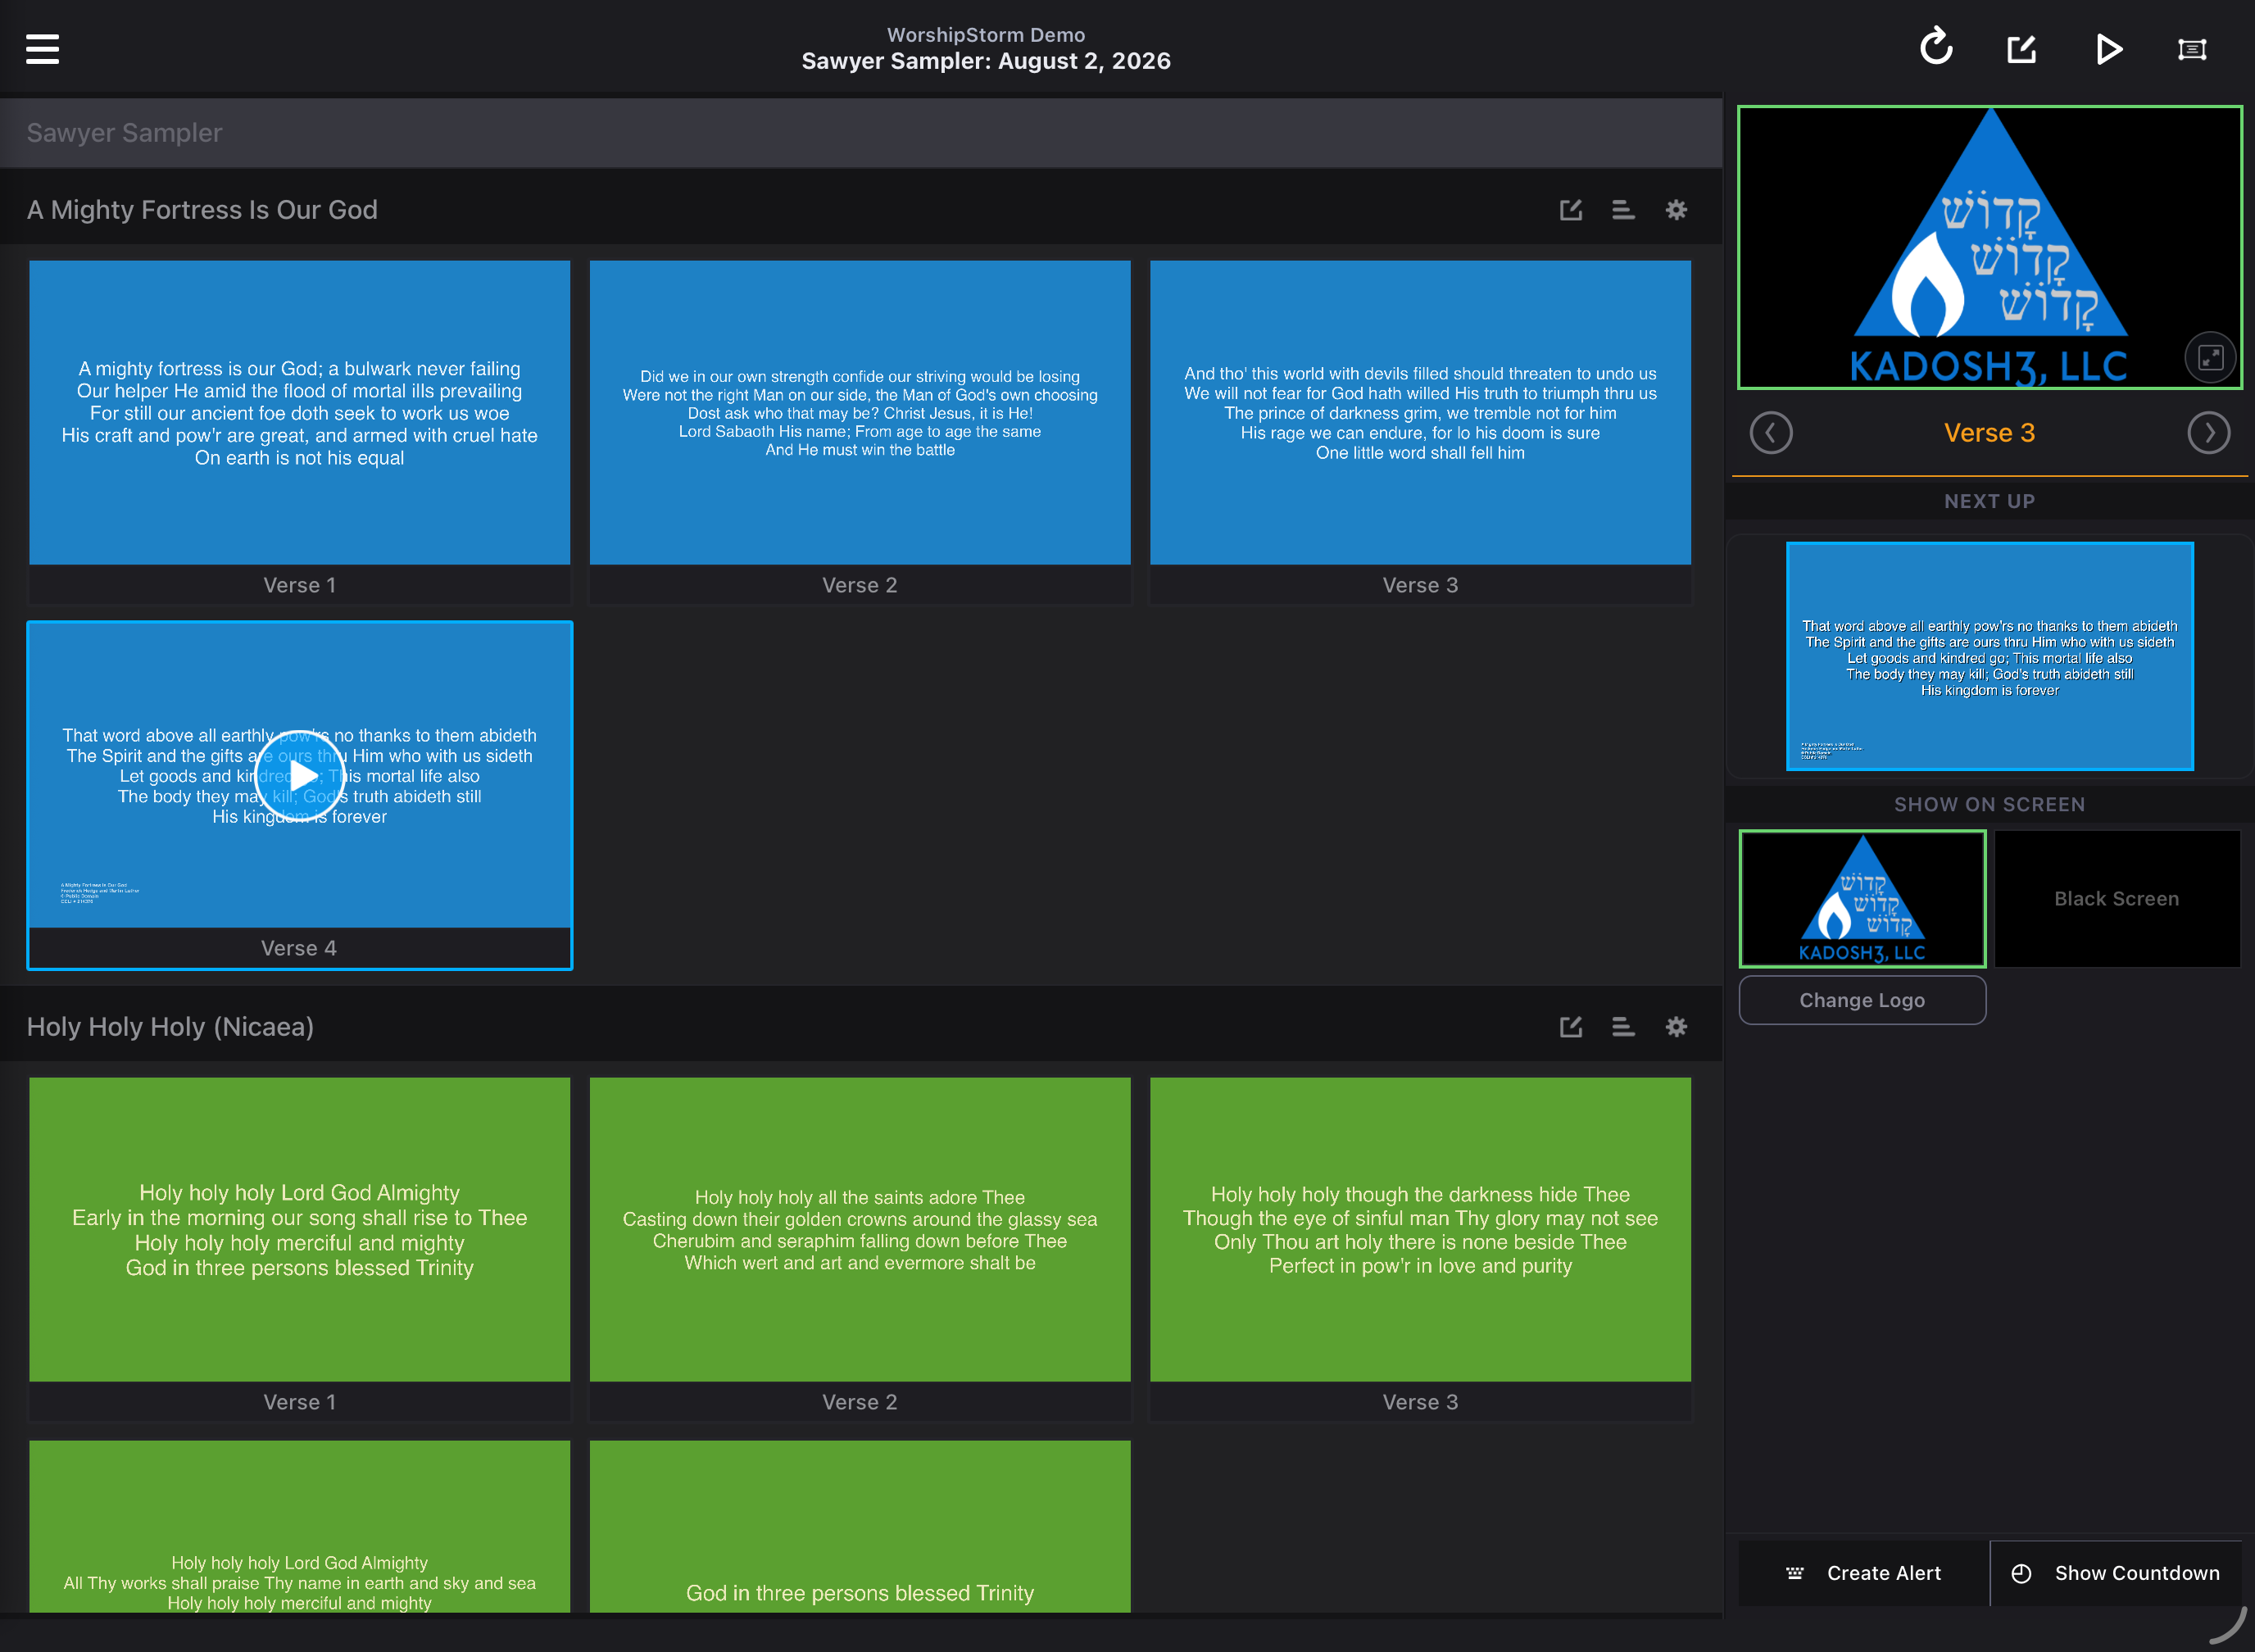Edit A Mighty Fortress Is Our God song
The image size is (2255, 1652).
pyautogui.click(x=1571, y=210)
